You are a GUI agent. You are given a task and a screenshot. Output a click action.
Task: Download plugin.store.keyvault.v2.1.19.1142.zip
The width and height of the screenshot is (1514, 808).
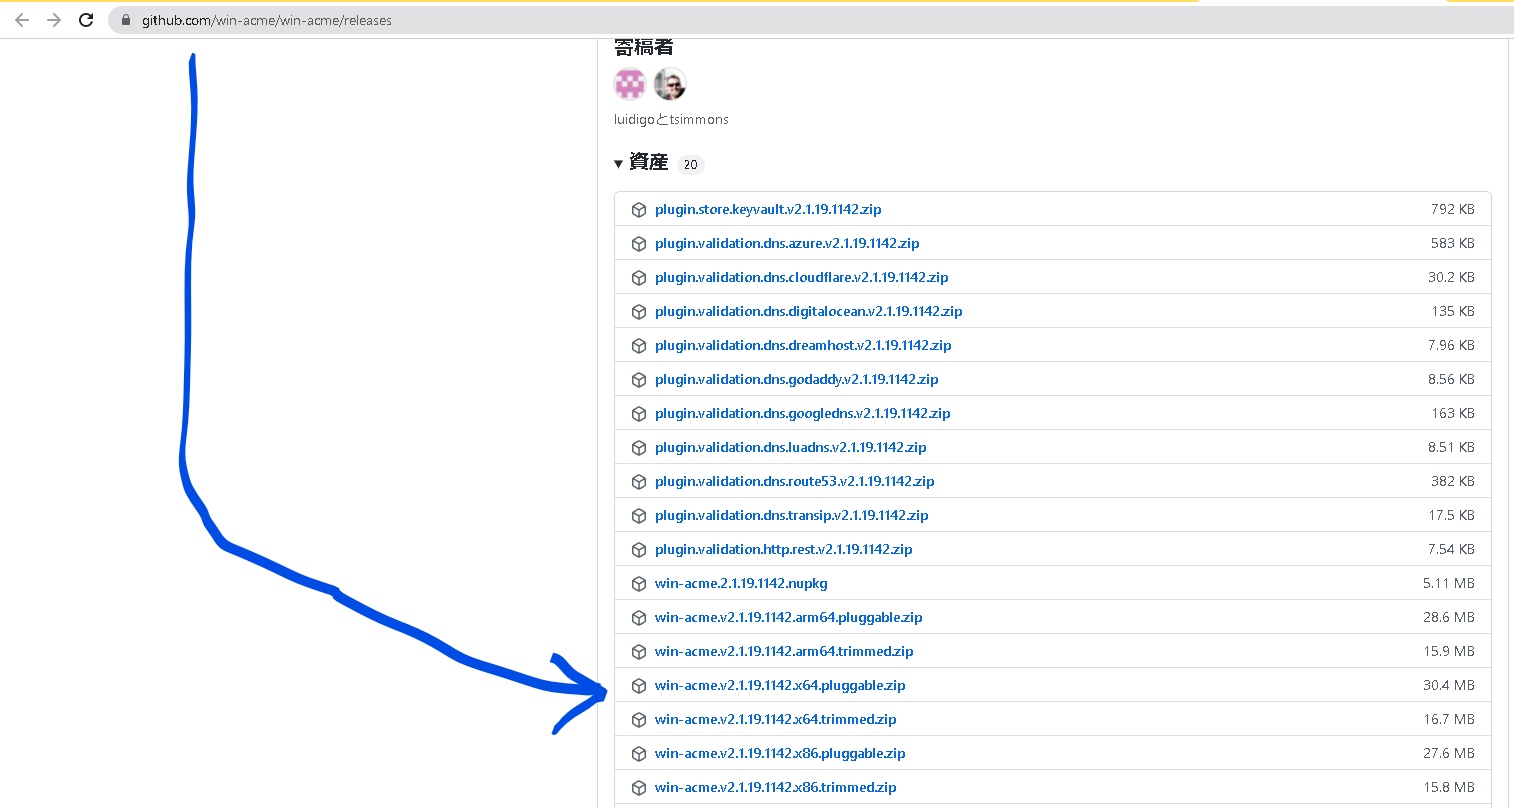pyautogui.click(x=768, y=209)
